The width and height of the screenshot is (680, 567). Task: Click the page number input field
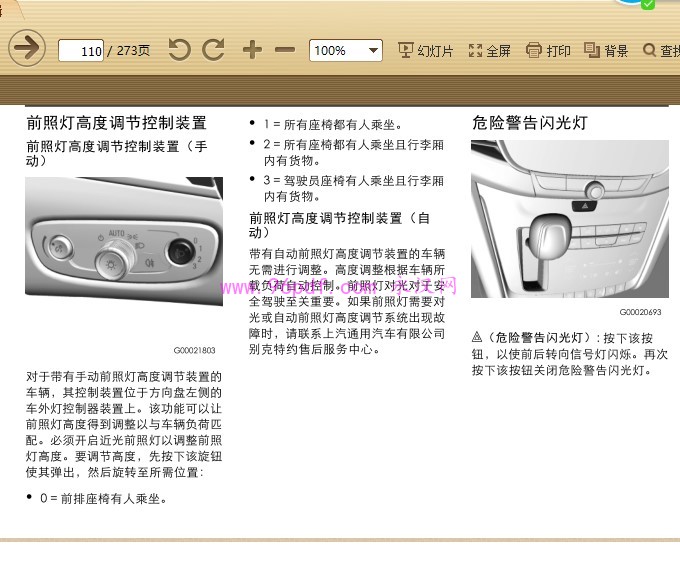81,51
